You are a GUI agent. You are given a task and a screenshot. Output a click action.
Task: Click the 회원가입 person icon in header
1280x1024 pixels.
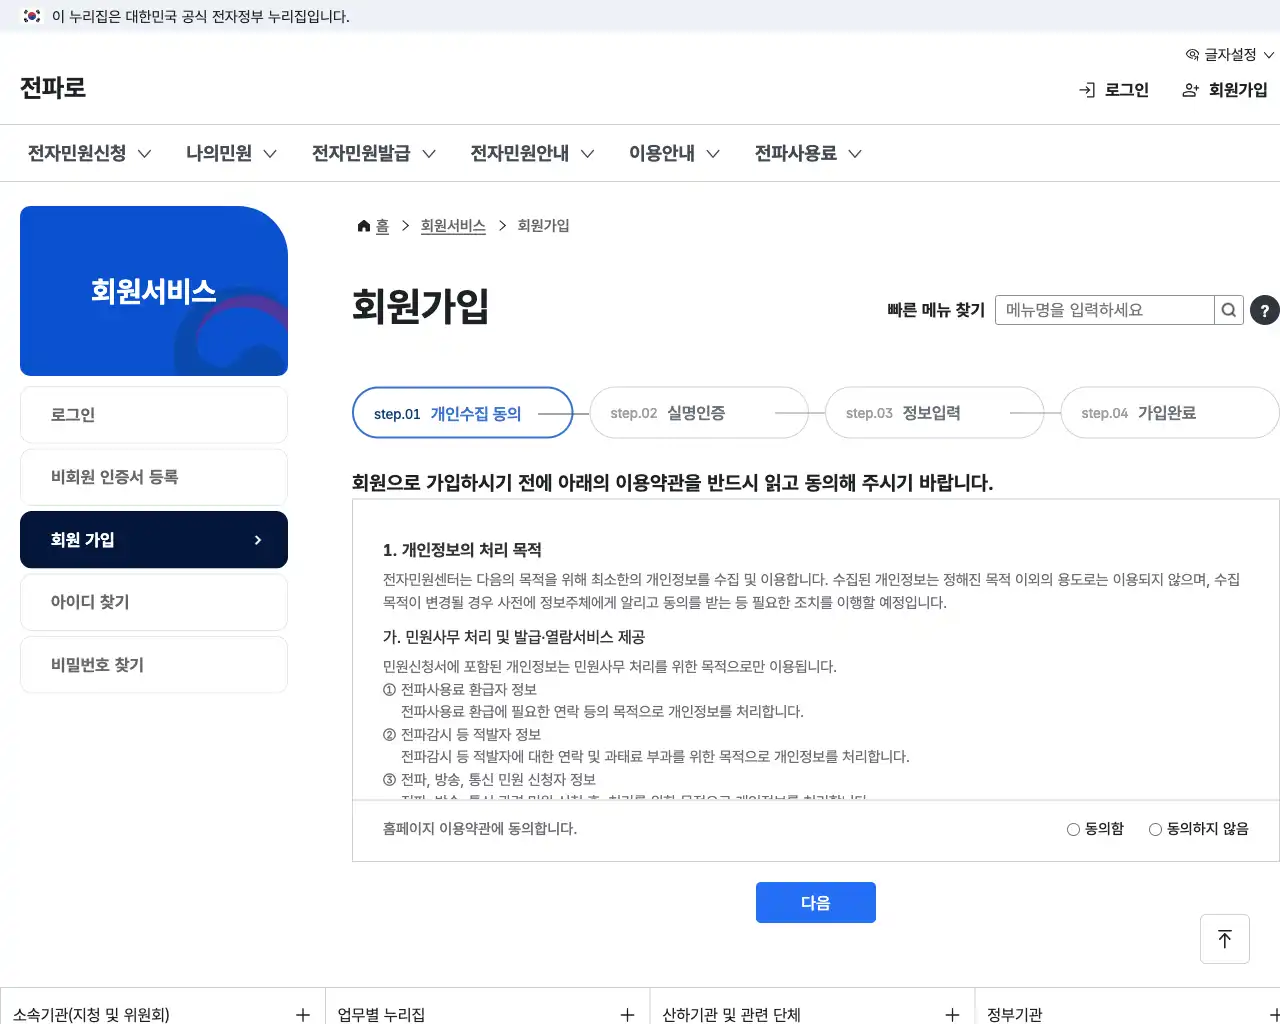click(1190, 90)
